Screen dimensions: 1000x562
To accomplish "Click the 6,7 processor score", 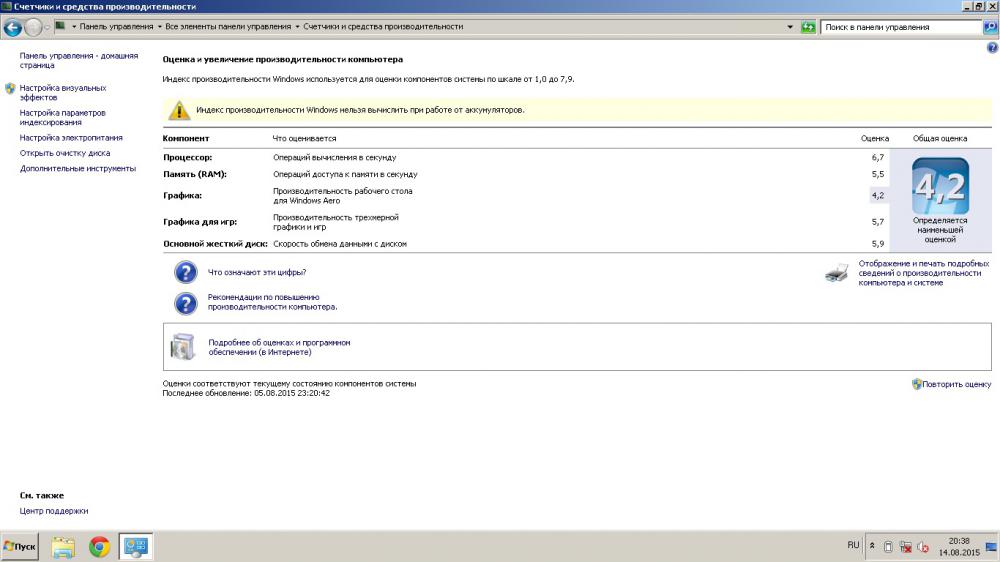I will point(878,158).
